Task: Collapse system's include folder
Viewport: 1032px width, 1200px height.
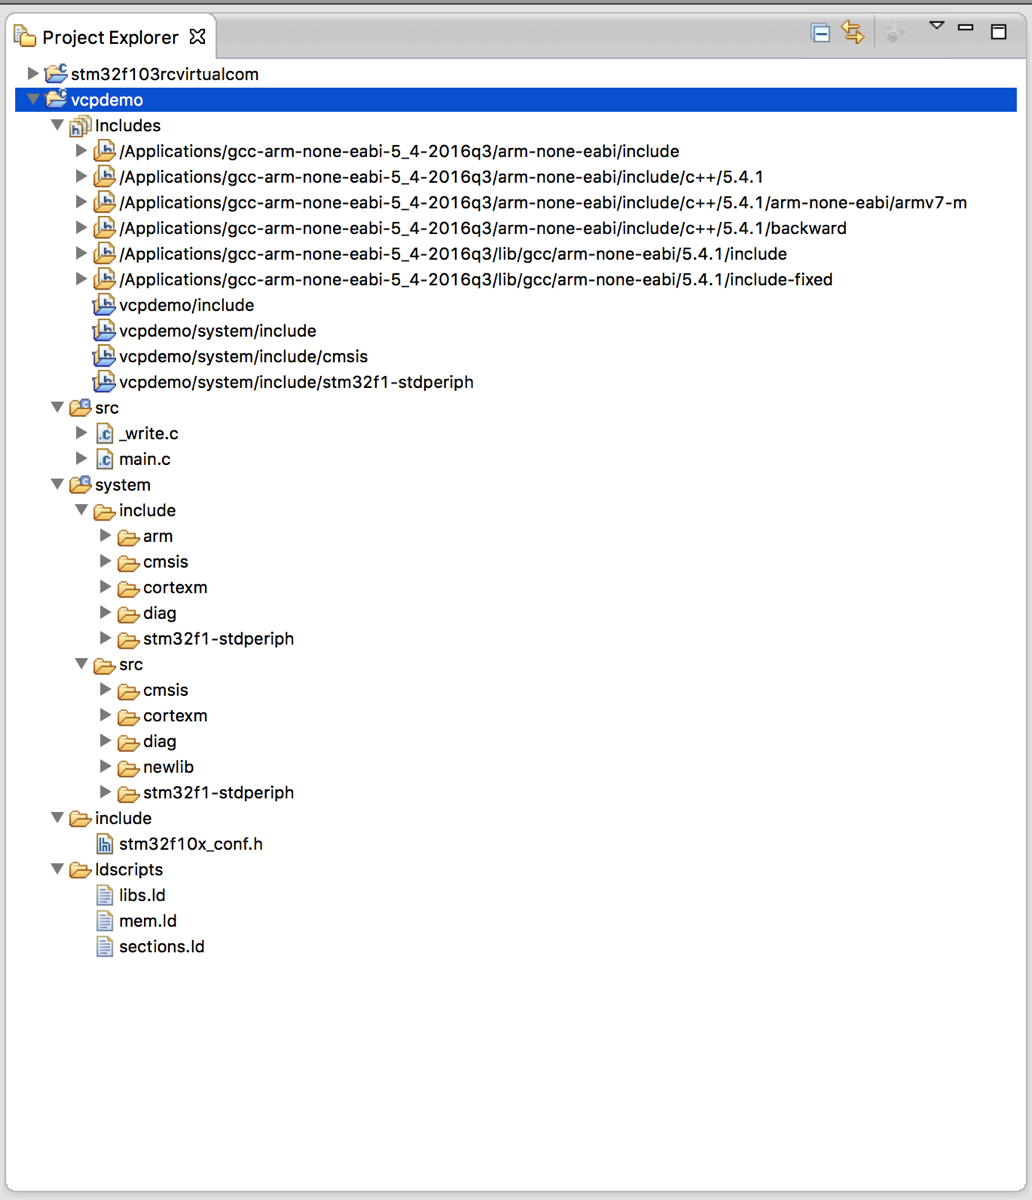Action: point(82,510)
